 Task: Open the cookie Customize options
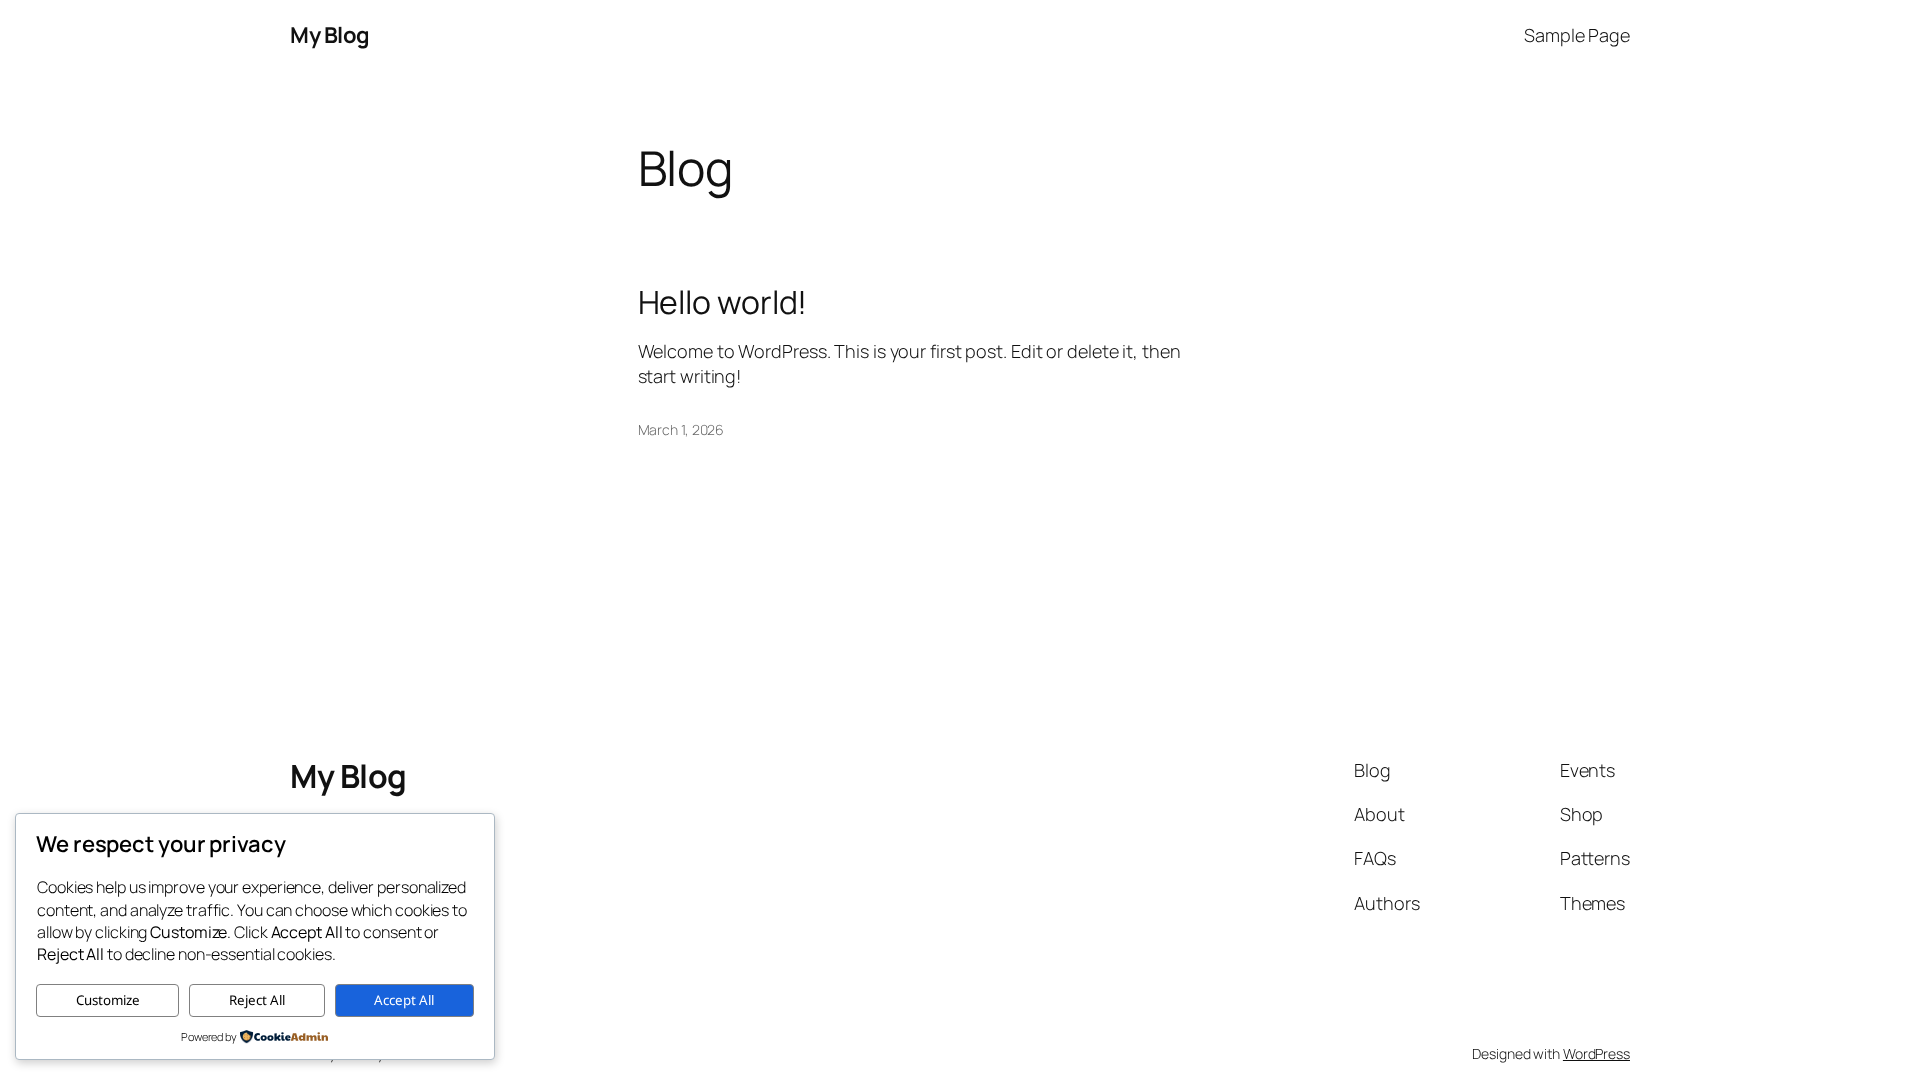pyautogui.click(x=107, y=1000)
